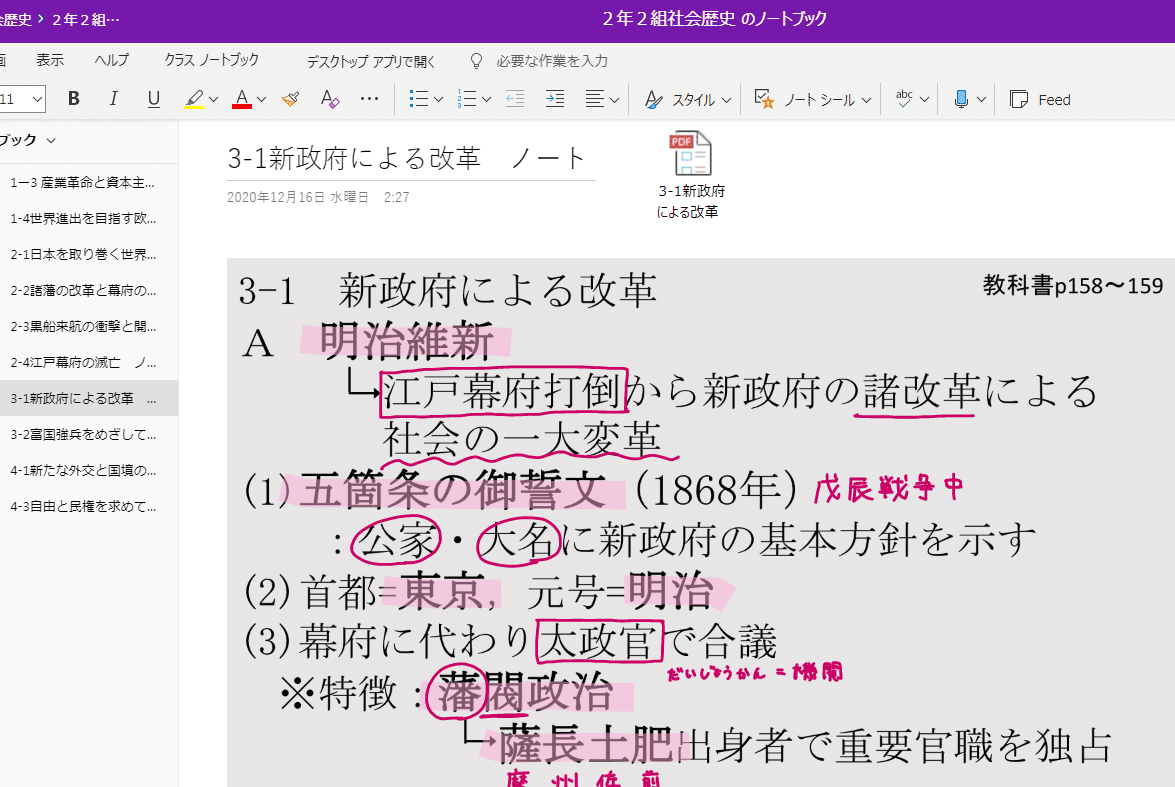This screenshot has width=1175, height=787.
Task: Increase the paragraph indent
Action: click(x=553, y=99)
